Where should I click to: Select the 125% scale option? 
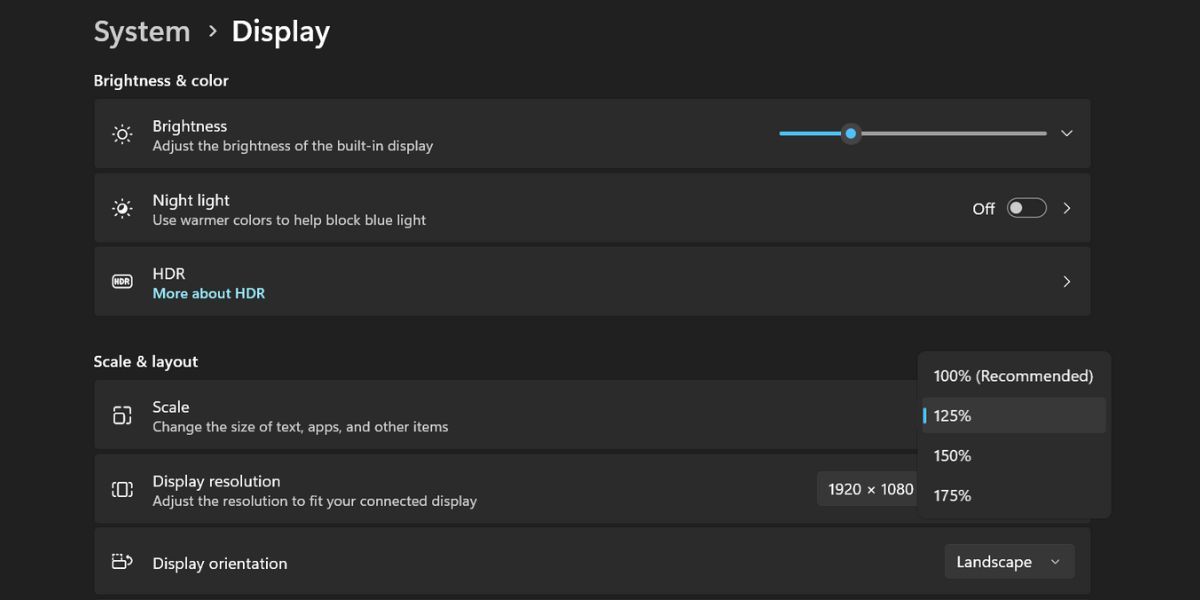[x=1014, y=416]
